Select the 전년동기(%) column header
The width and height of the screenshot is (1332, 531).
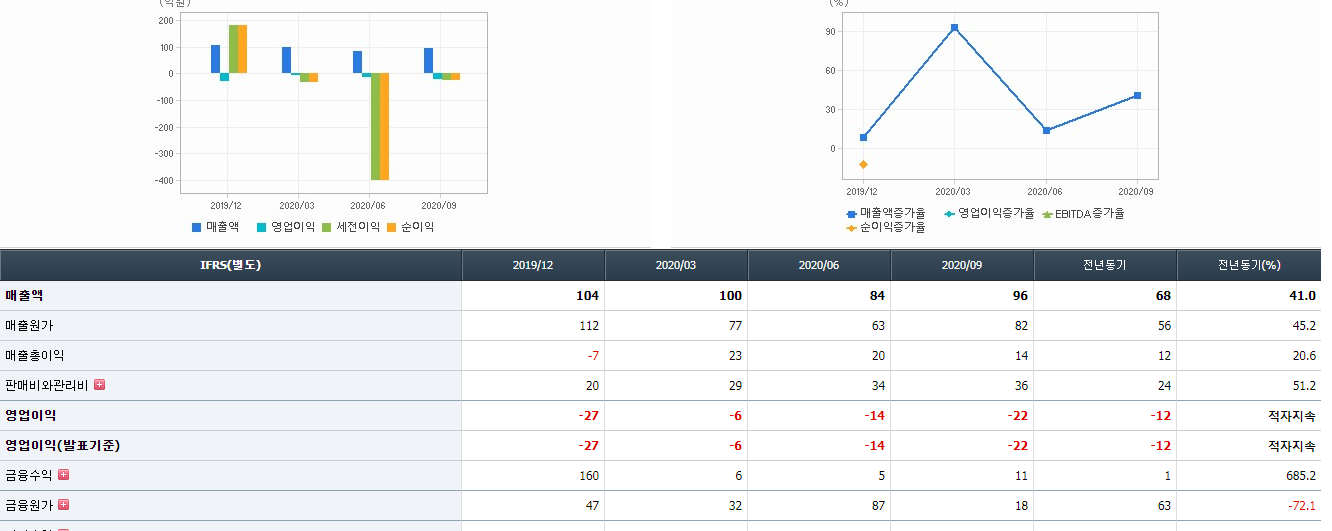[1249, 266]
